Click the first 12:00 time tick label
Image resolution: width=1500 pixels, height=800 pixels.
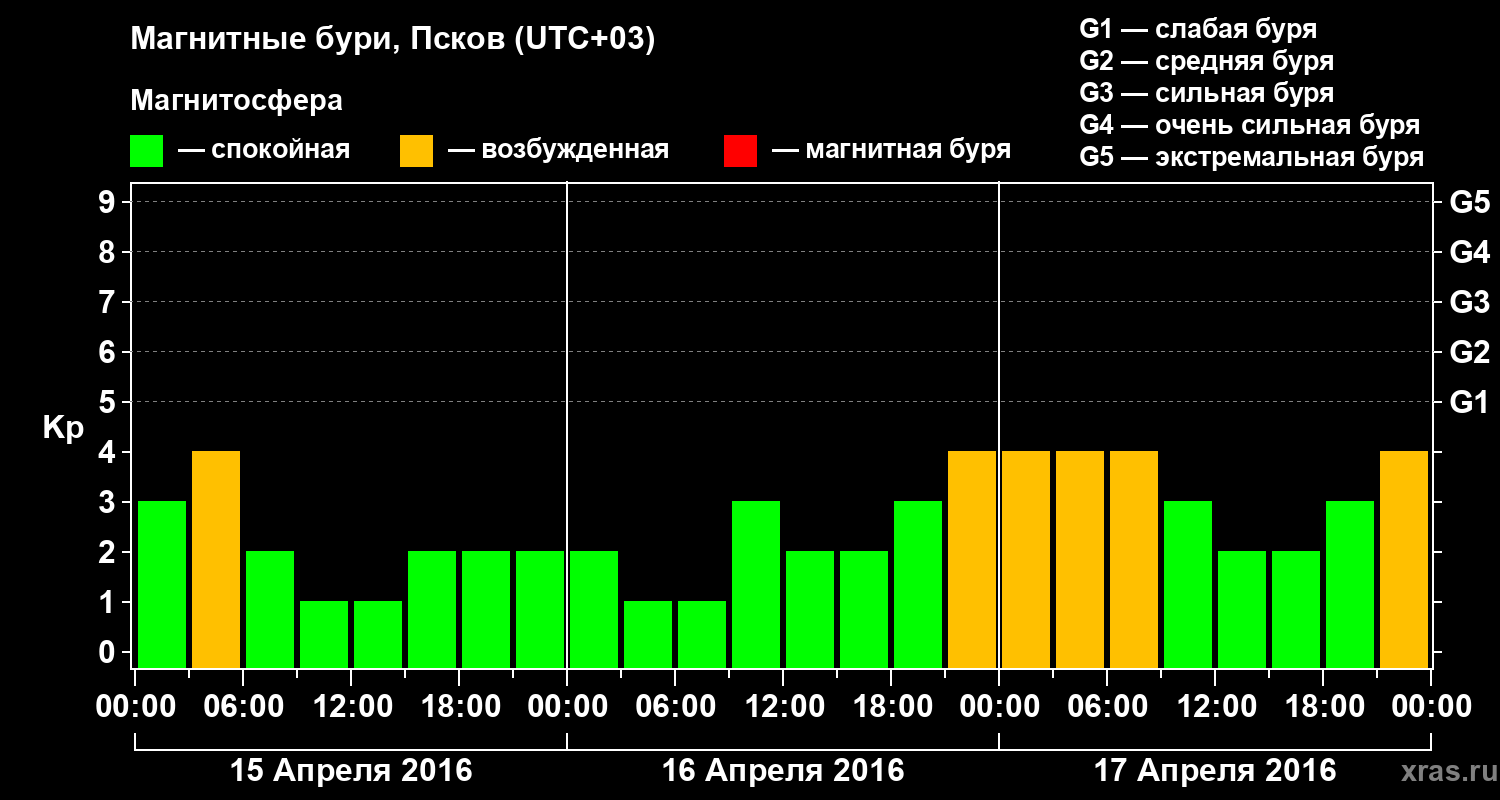point(351,707)
